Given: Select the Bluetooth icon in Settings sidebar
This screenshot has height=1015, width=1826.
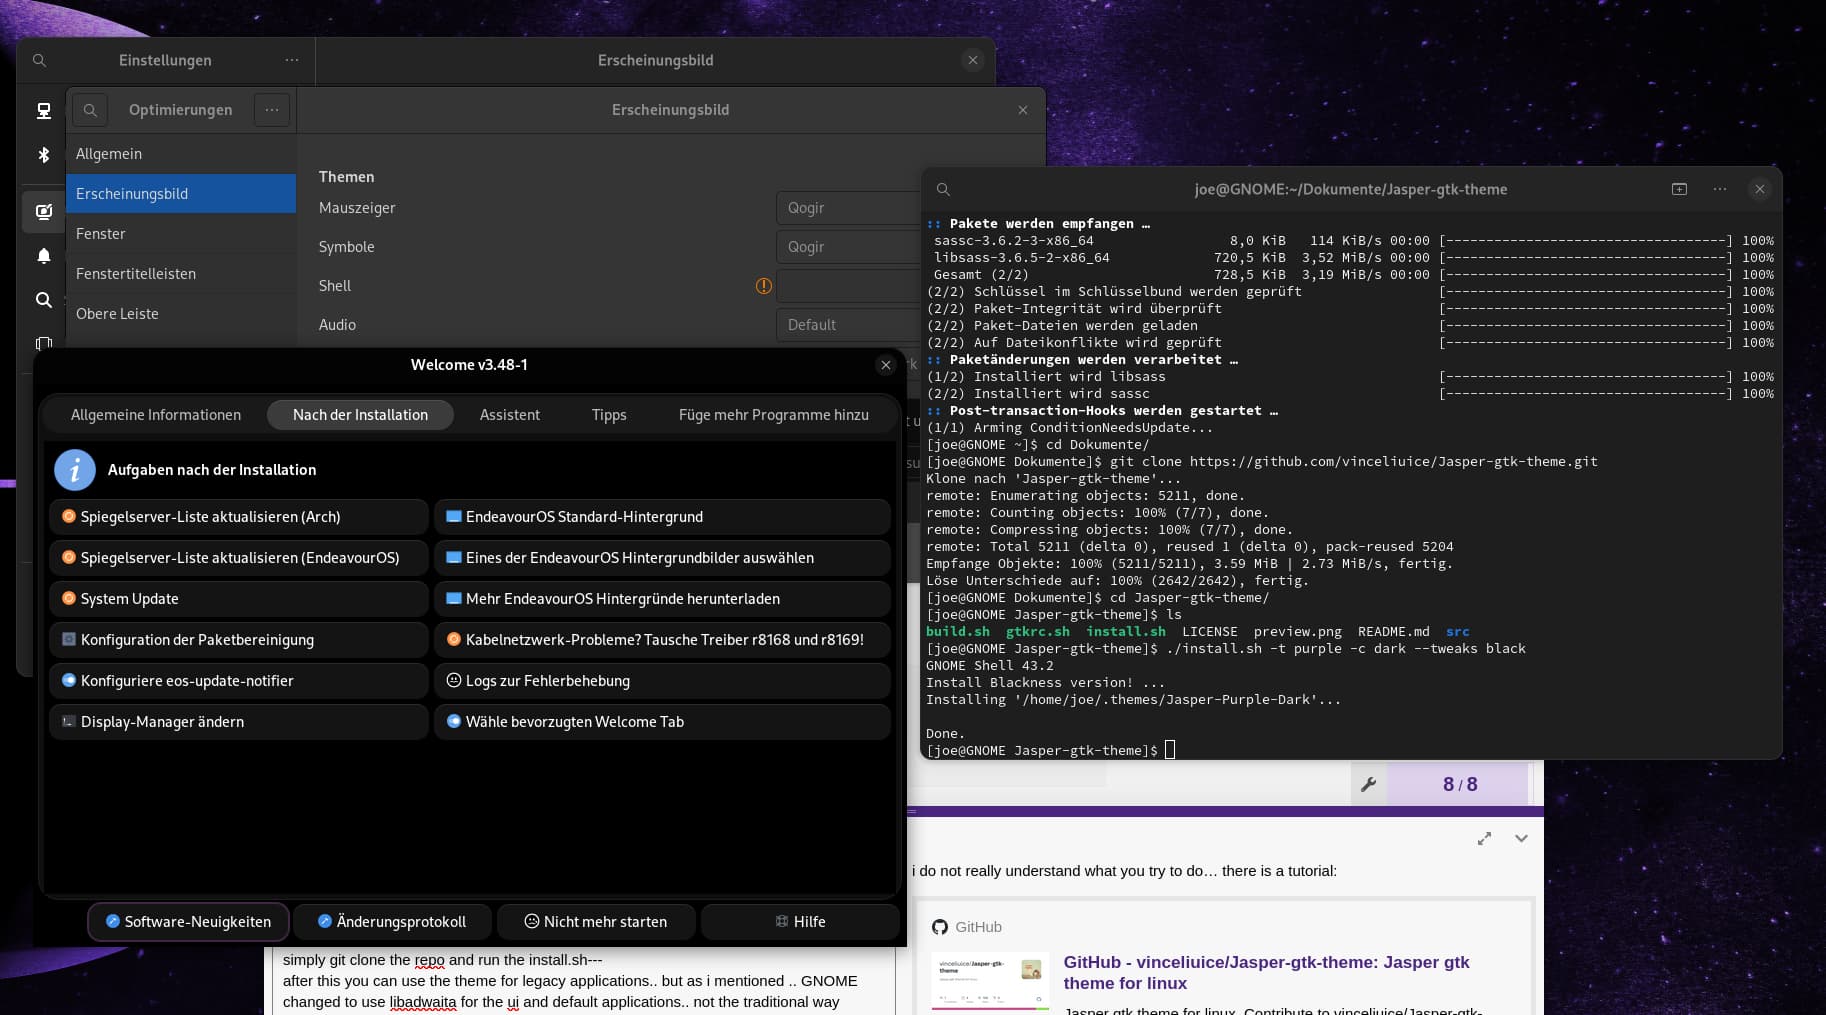Looking at the screenshot, I should (x=43, y=155).
